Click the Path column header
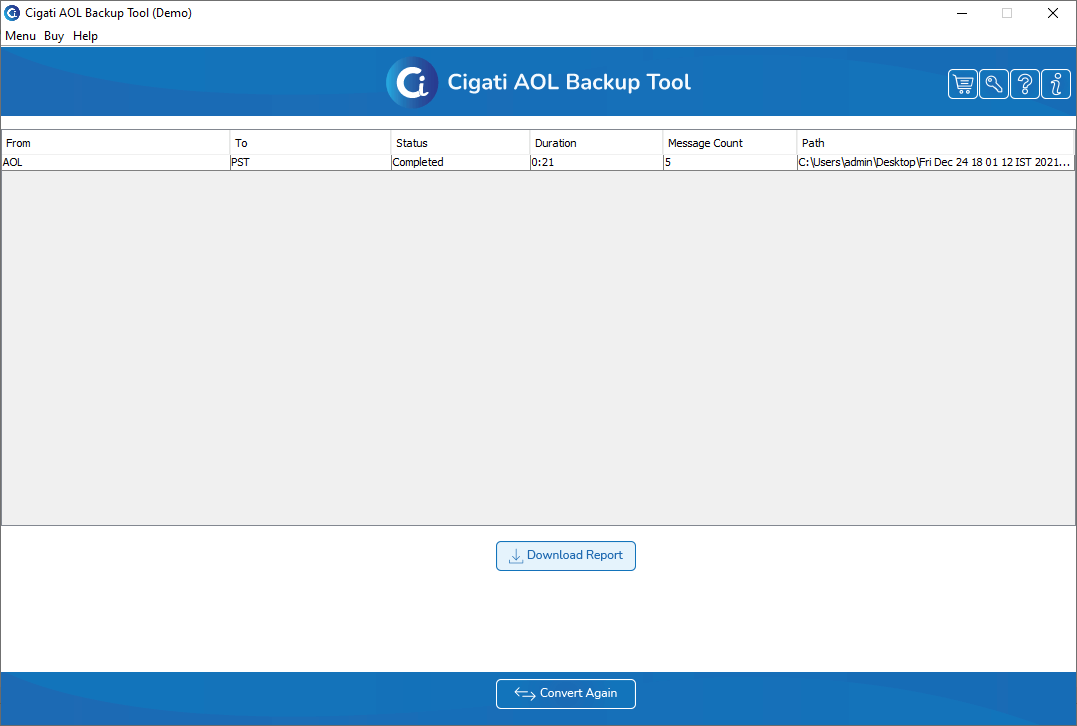 935,143
